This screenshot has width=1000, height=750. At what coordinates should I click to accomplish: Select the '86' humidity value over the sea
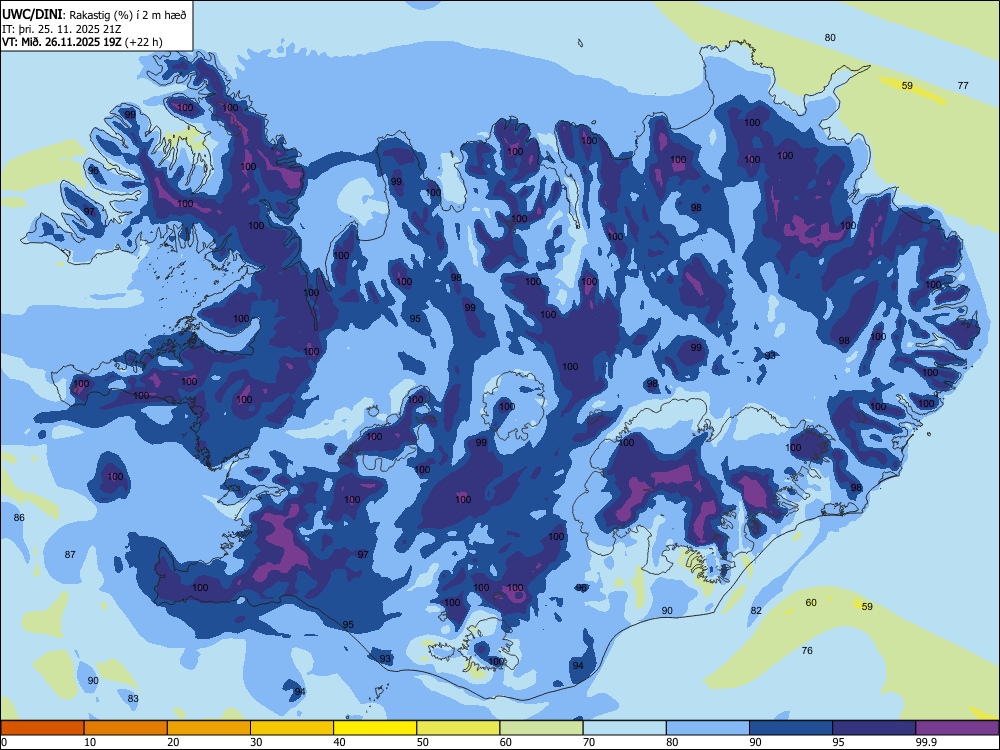[19, 517]
